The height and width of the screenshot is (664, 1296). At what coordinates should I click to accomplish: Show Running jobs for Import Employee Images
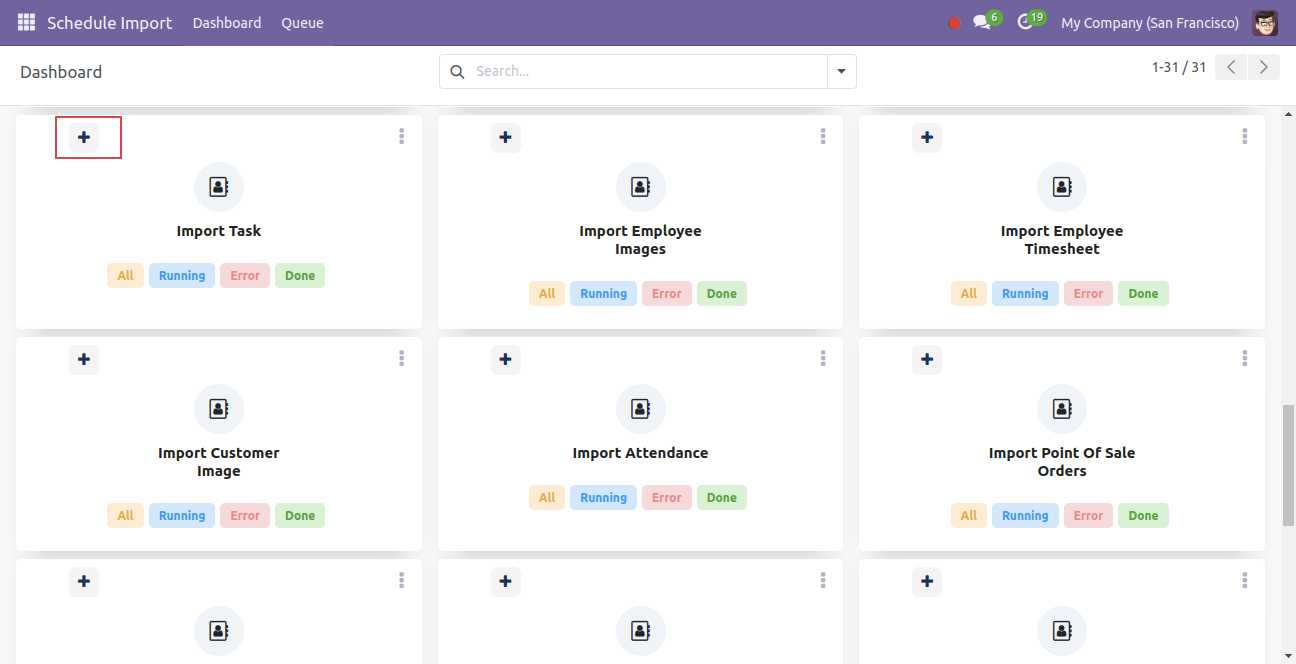(x=604, y=294)
